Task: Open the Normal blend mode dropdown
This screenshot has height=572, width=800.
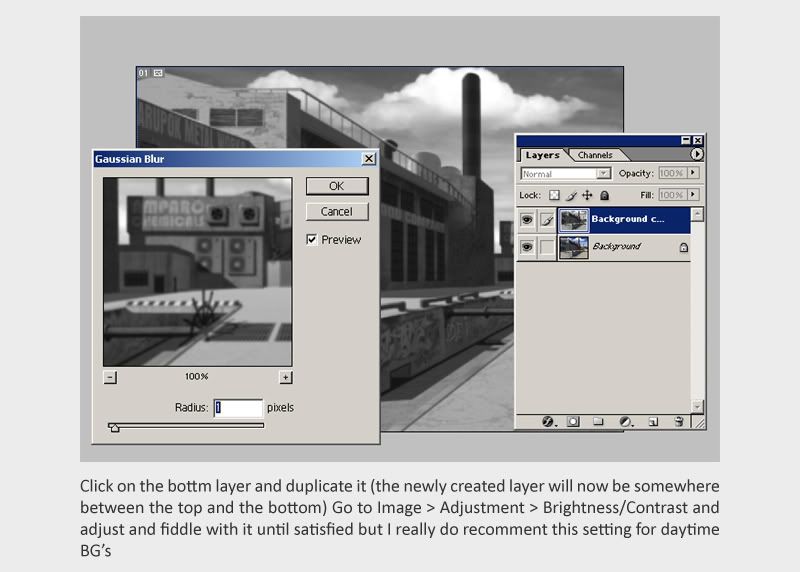Action: pos(566,174)
